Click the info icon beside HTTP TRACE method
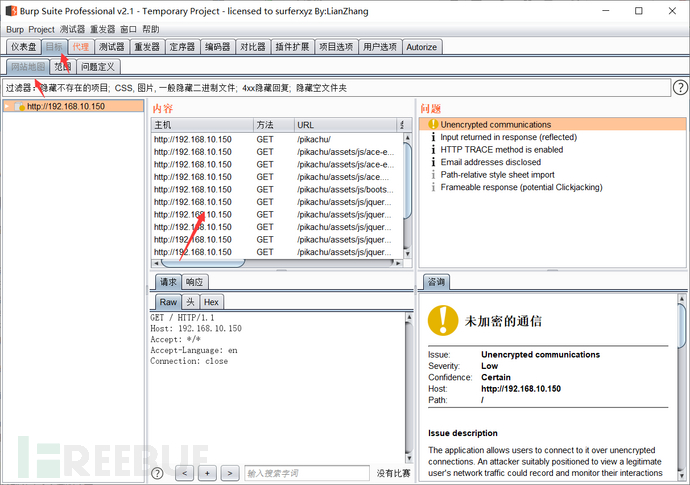The width and height of the screenshot is (690, 485). (x=433, y=150)
